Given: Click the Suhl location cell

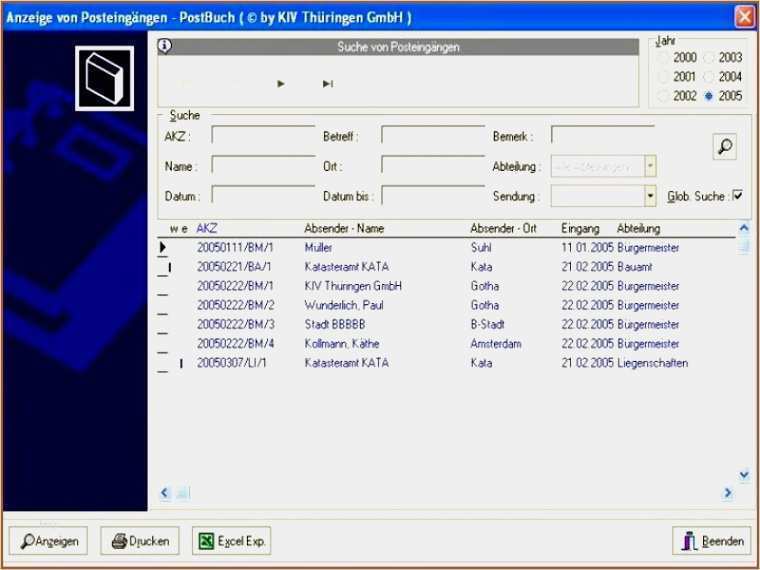Looking at the screenshot, I should (x=481, y=248).
